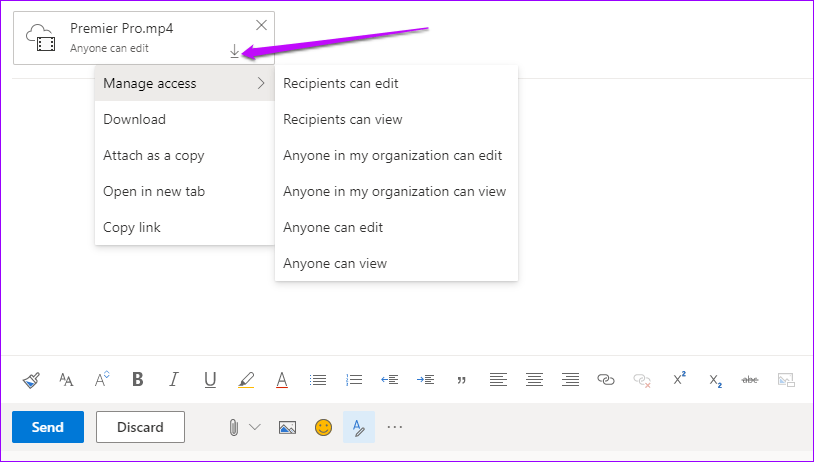
Task: Expand the Manage access submenu
Action: (184, 83)
